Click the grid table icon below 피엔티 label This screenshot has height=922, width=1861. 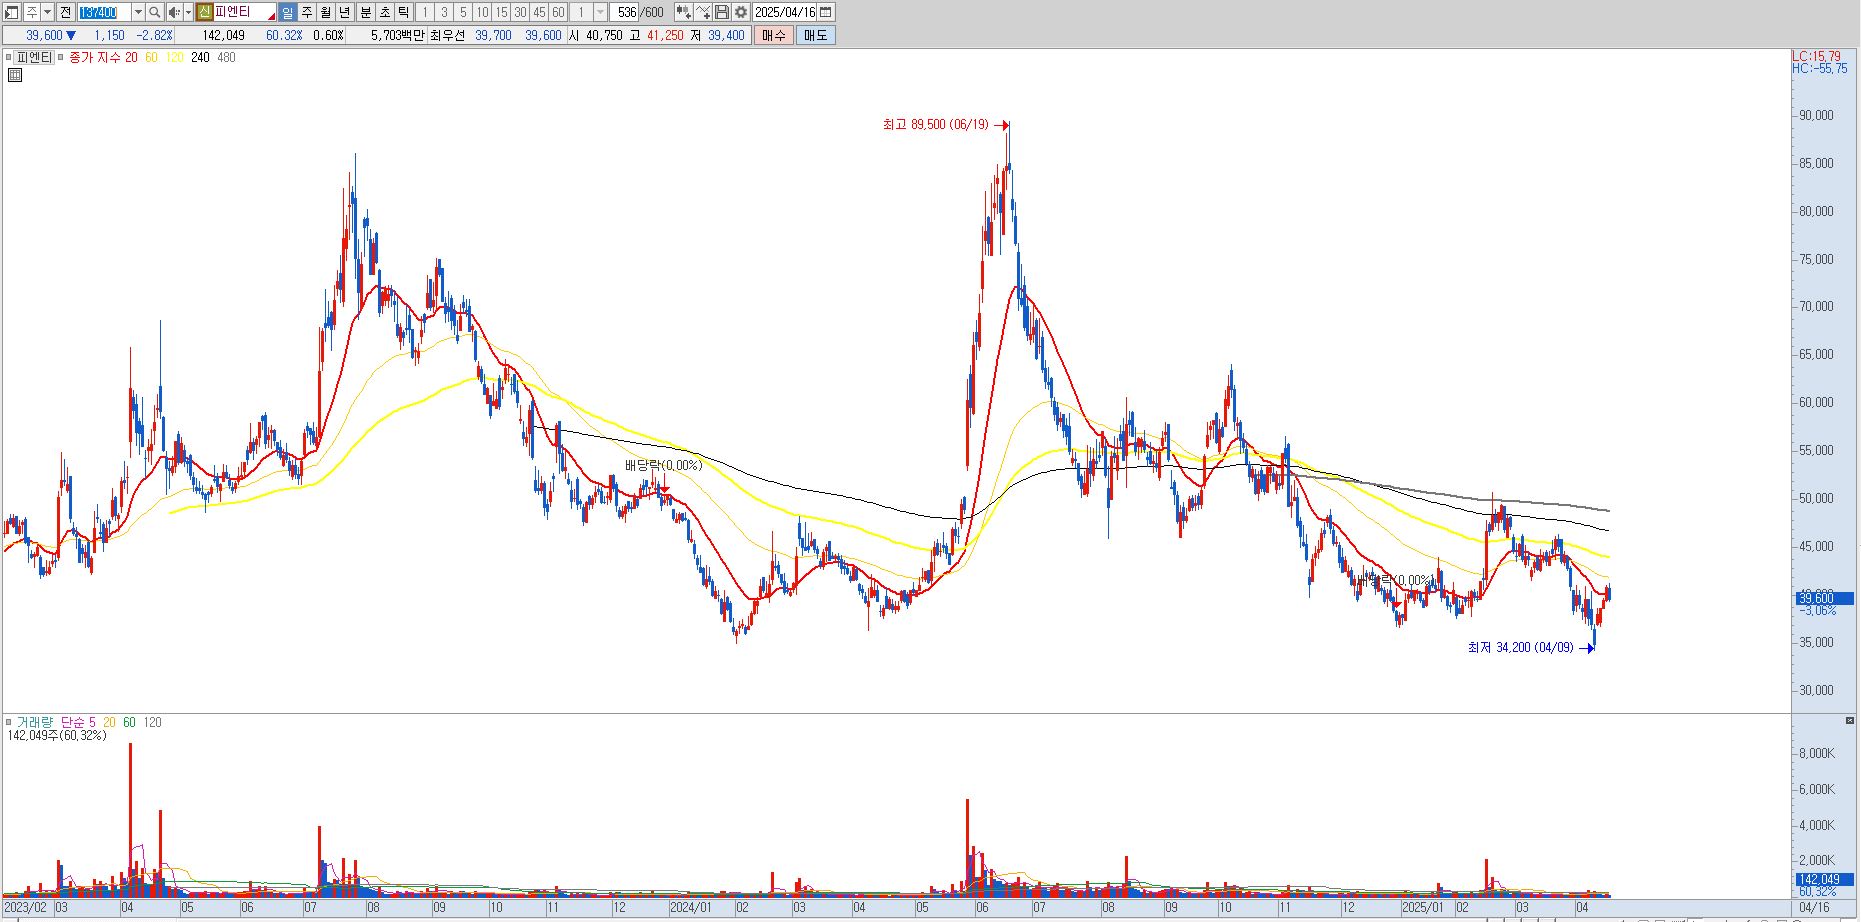[x=15, y=75]
